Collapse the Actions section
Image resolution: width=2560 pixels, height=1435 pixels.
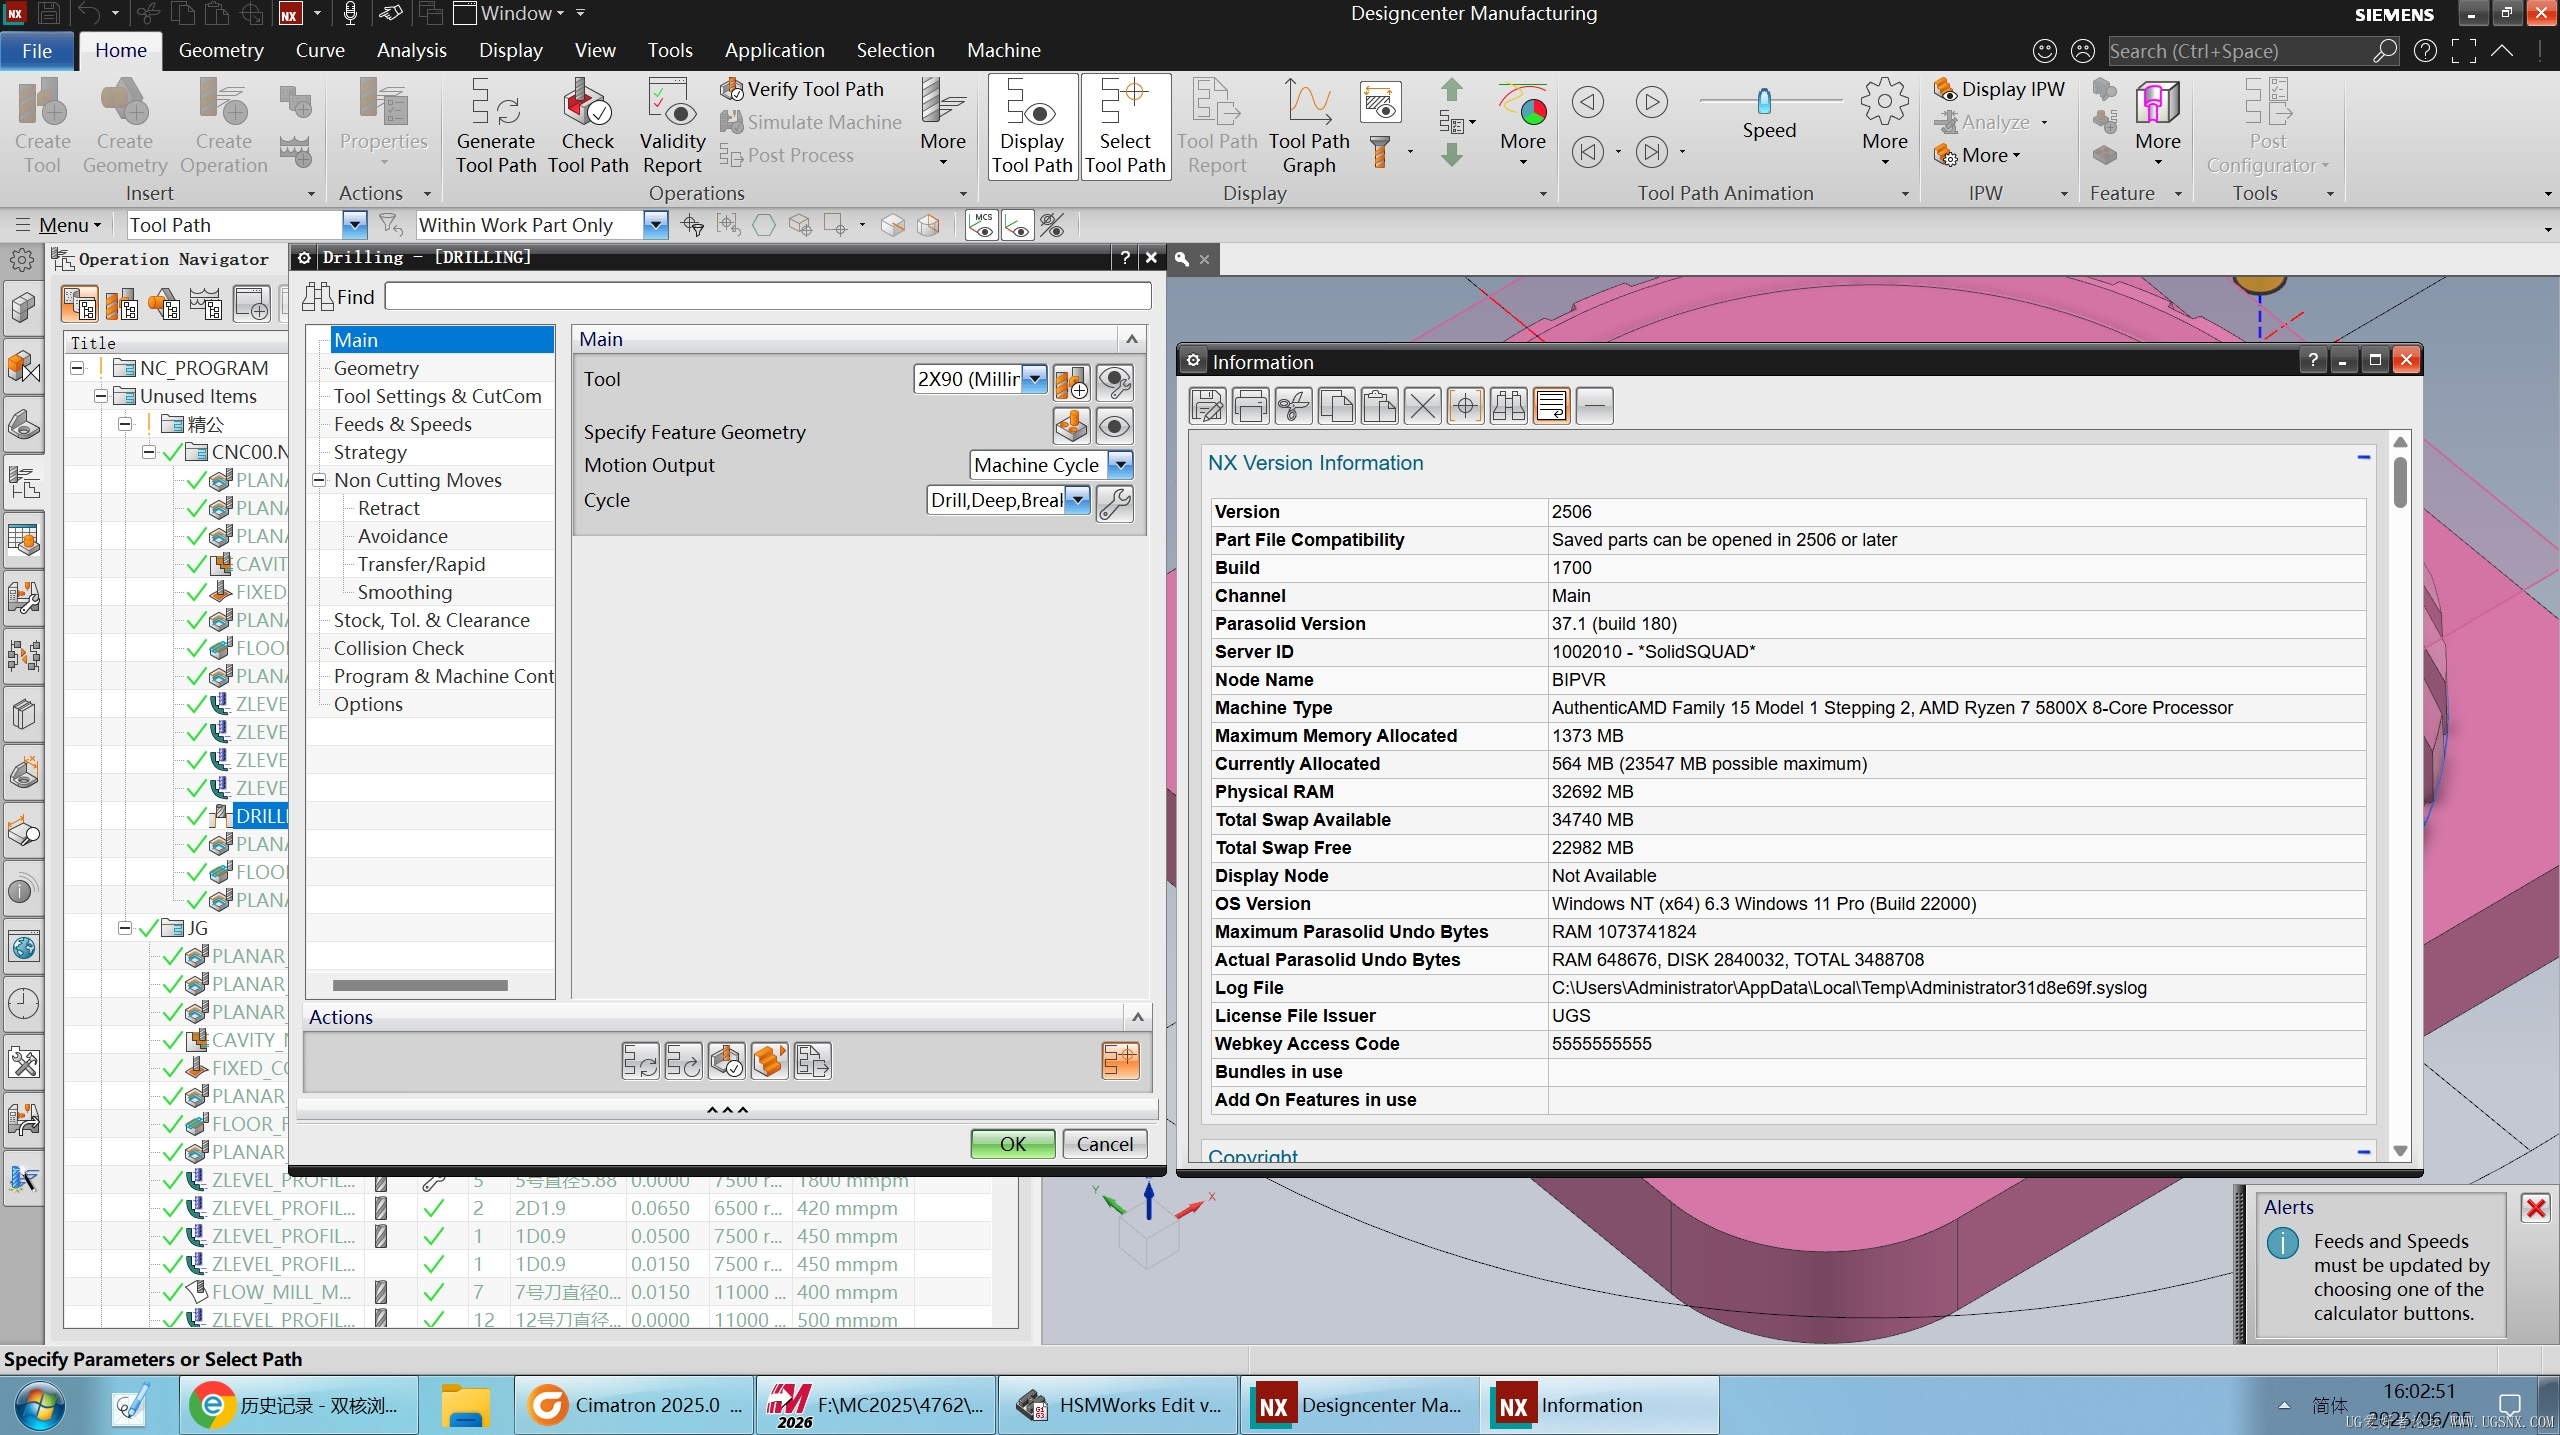(x=1137, y=1018)
